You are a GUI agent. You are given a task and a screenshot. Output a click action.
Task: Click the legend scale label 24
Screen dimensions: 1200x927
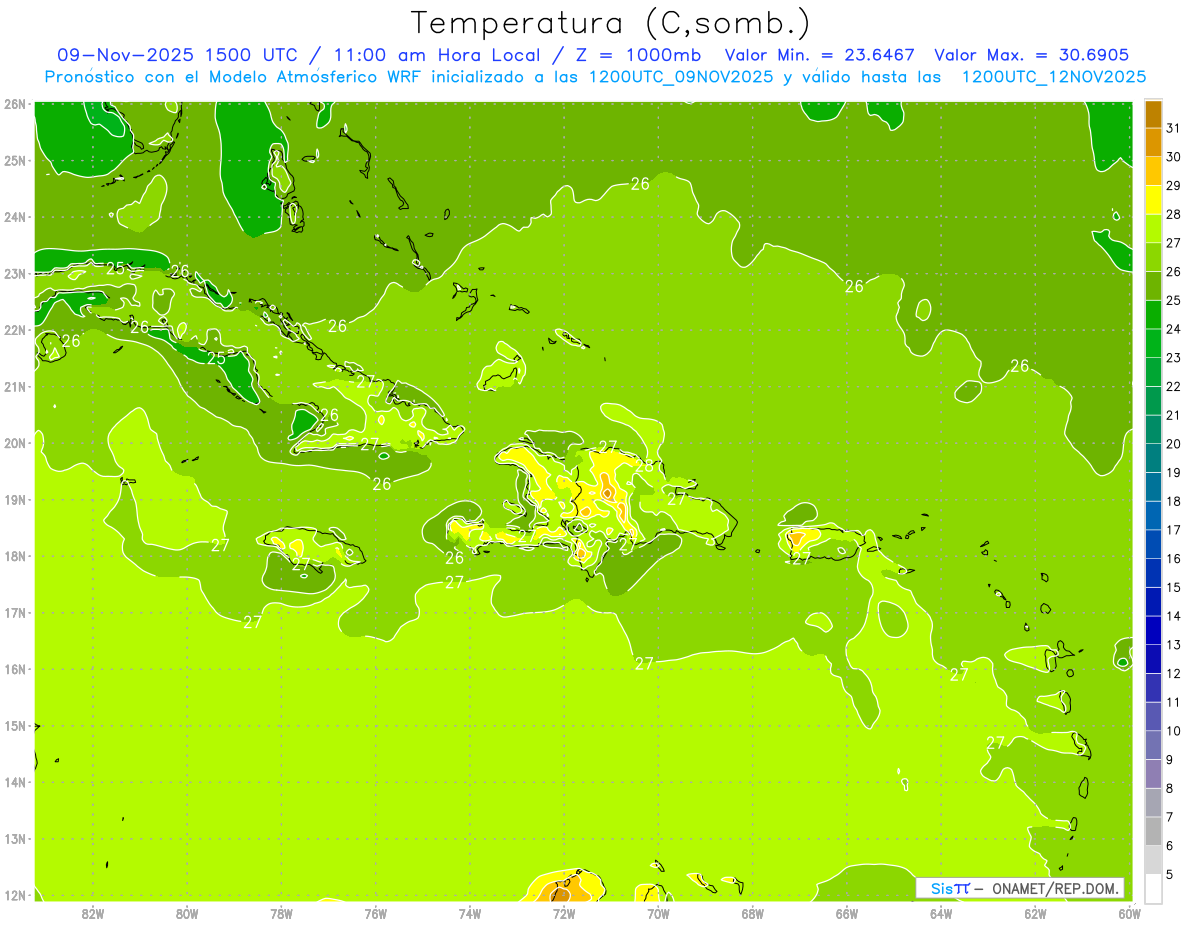click(1174, 329)
